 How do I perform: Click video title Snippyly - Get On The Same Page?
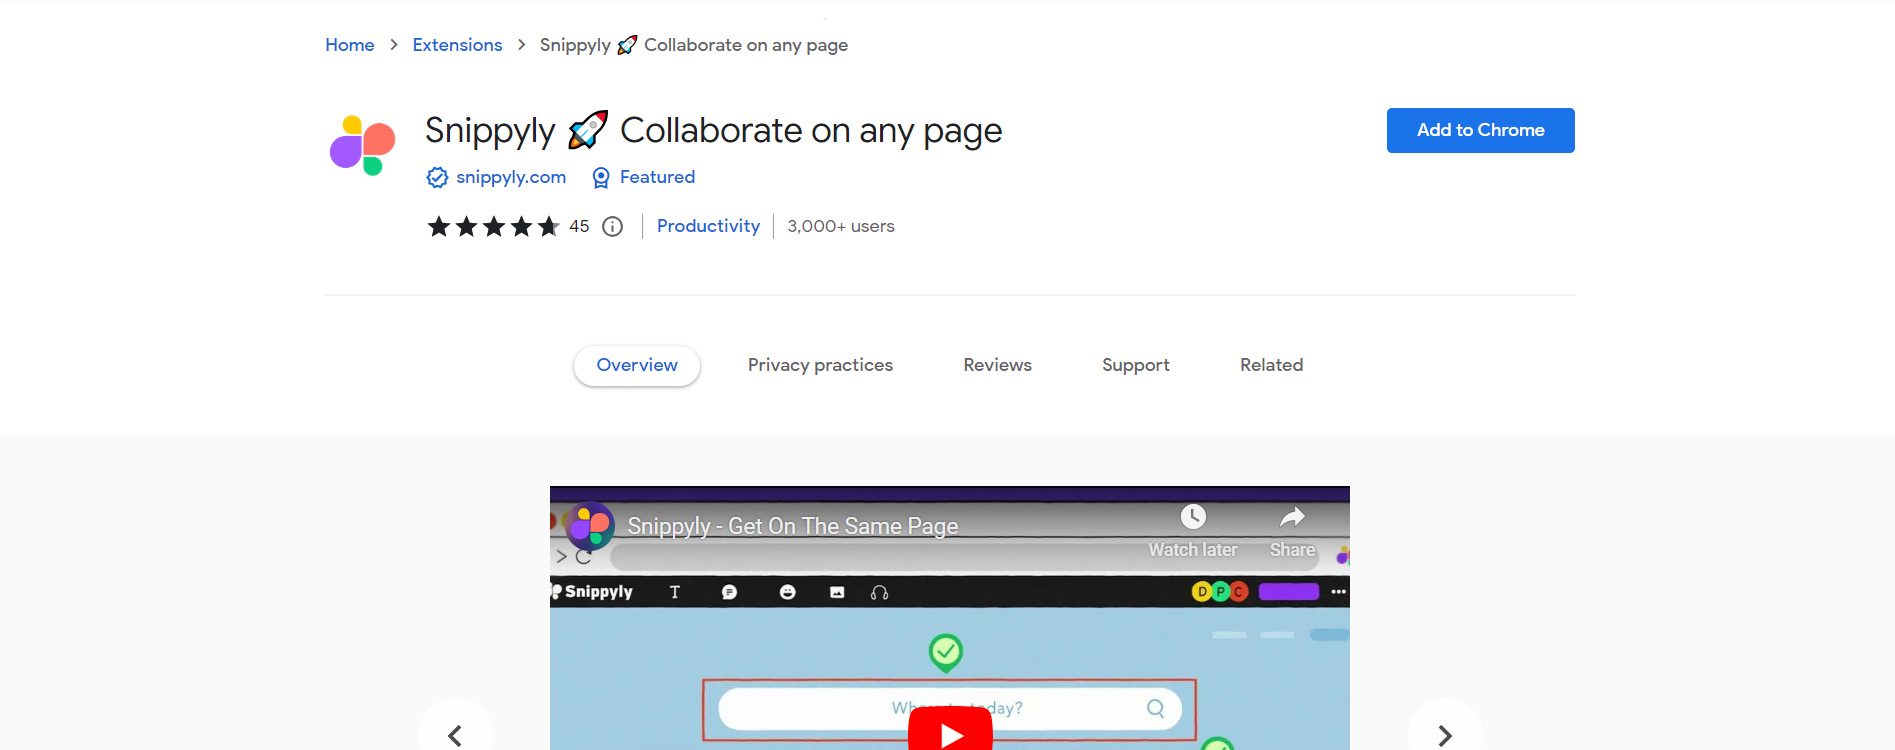(792, 526)
